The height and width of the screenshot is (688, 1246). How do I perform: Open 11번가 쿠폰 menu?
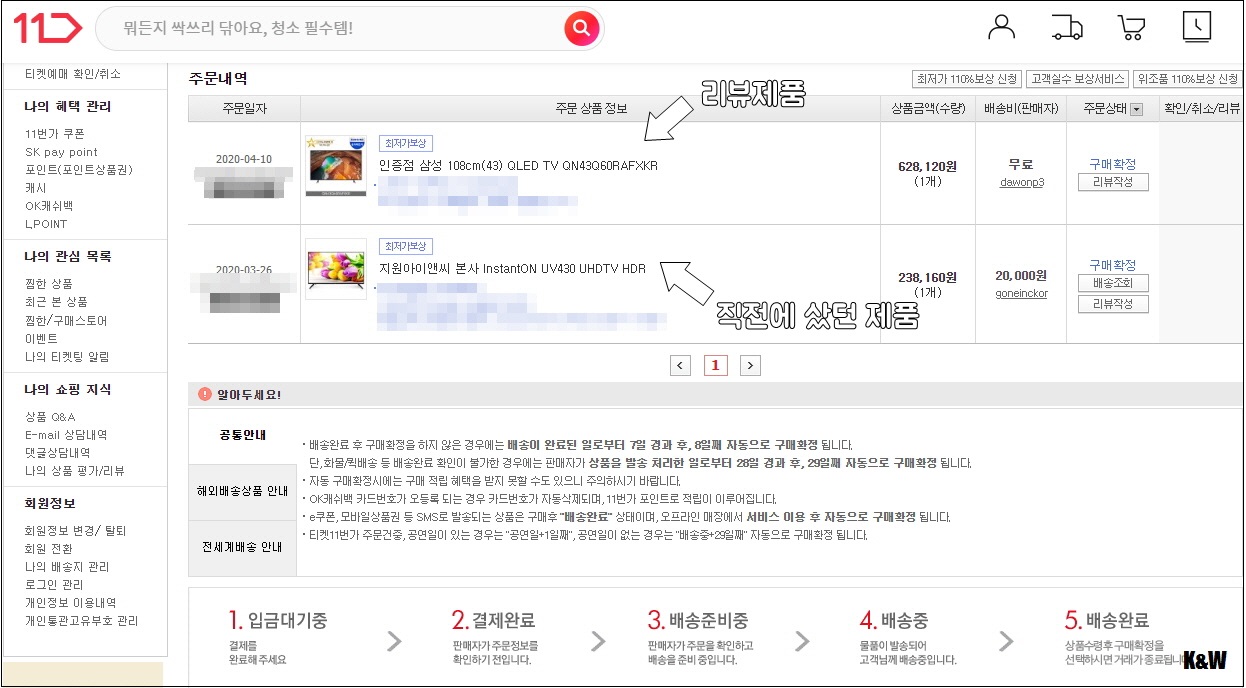pos(55,134)
